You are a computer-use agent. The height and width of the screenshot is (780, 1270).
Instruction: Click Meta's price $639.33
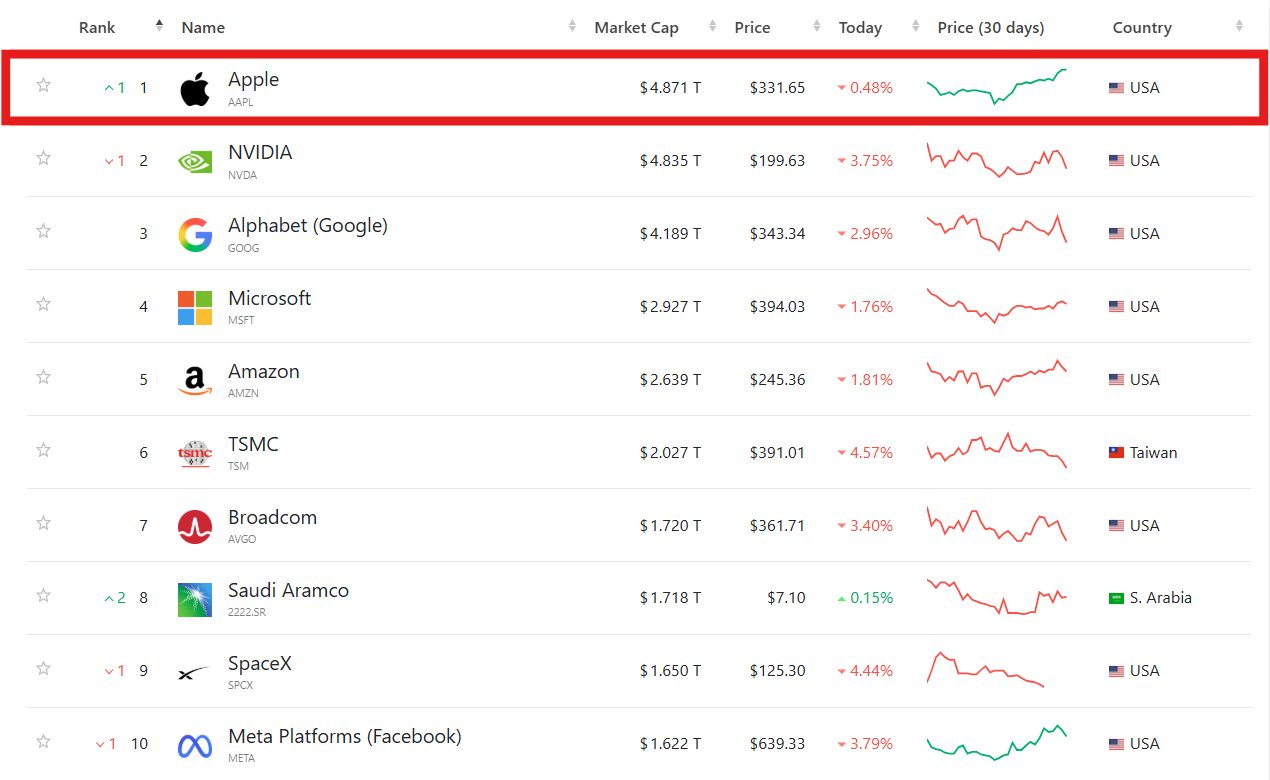777,744
